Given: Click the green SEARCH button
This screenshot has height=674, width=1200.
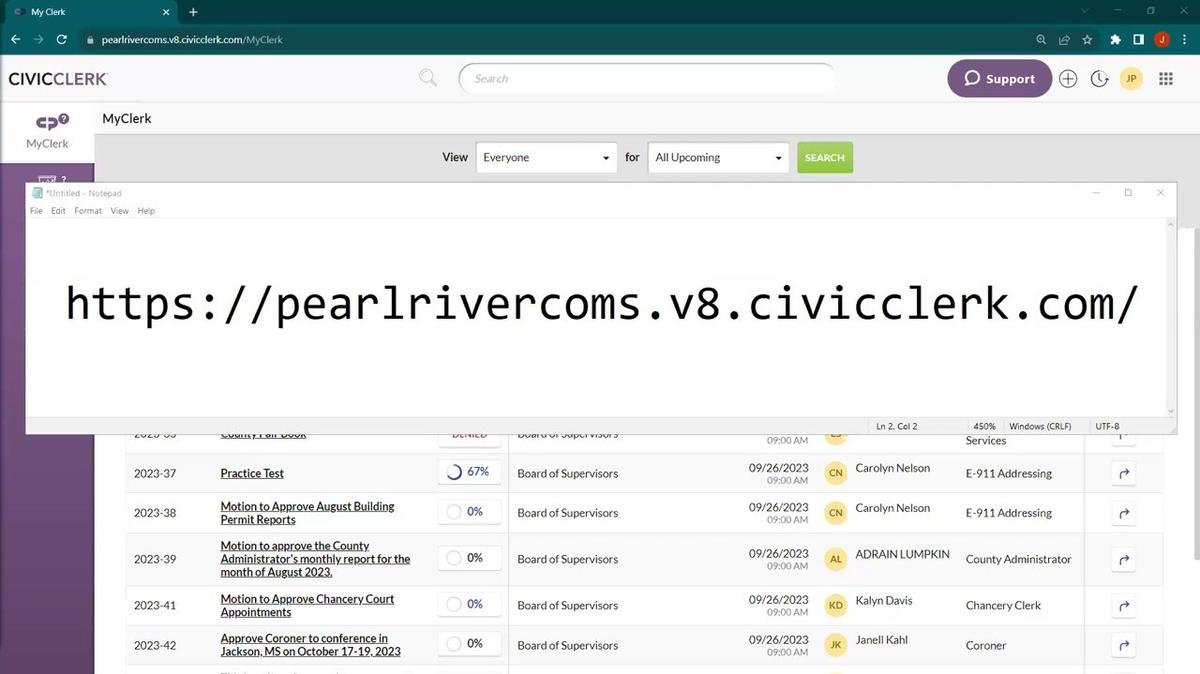Looking at the screenshot, I should pyautogui.click(x=825, y=157).
